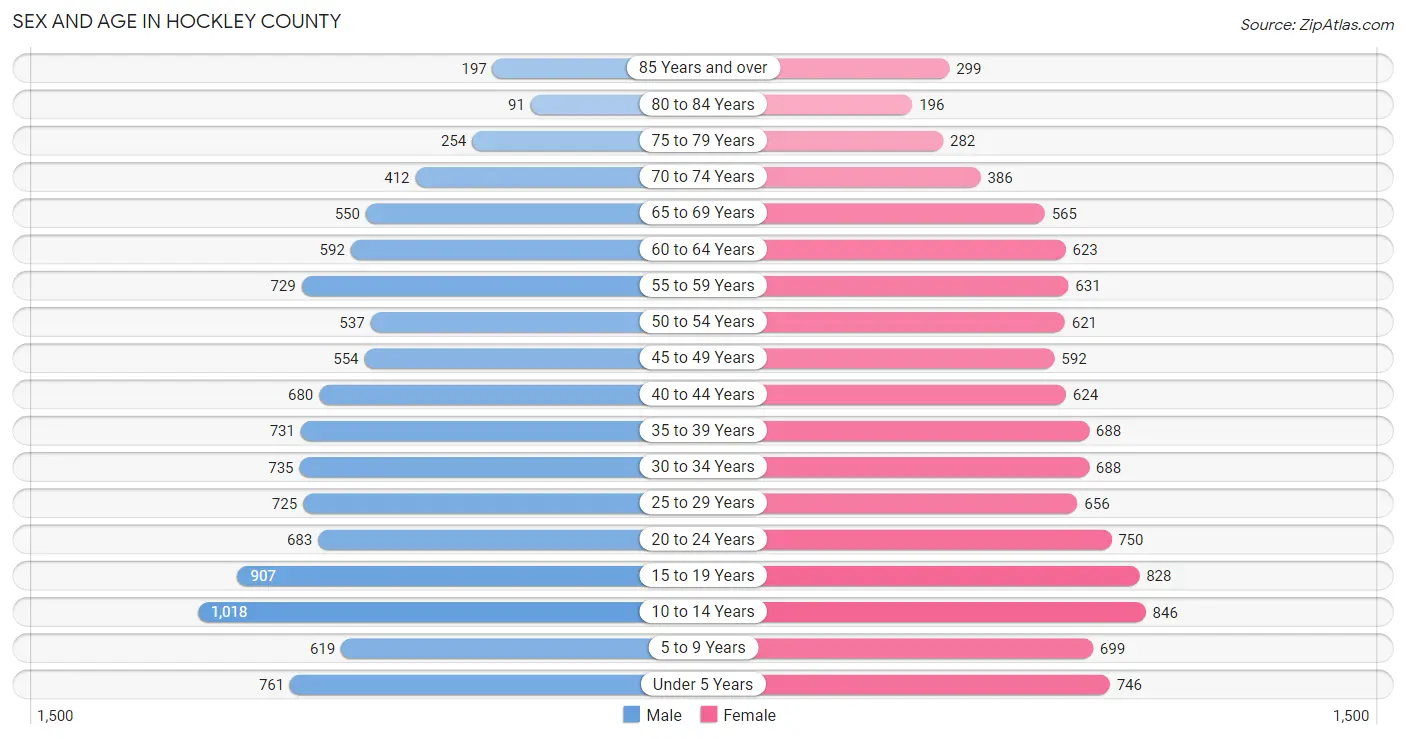Toggle the Male legend label

tap(664, 715)
